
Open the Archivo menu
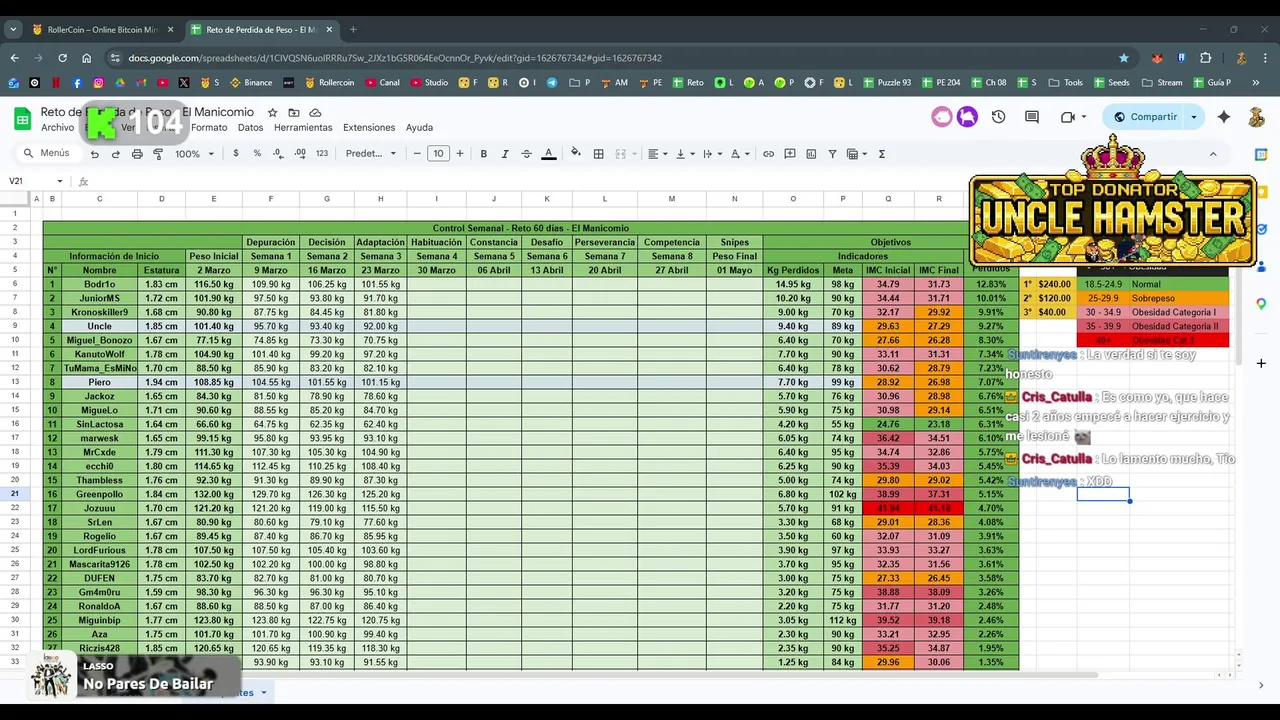57,128
